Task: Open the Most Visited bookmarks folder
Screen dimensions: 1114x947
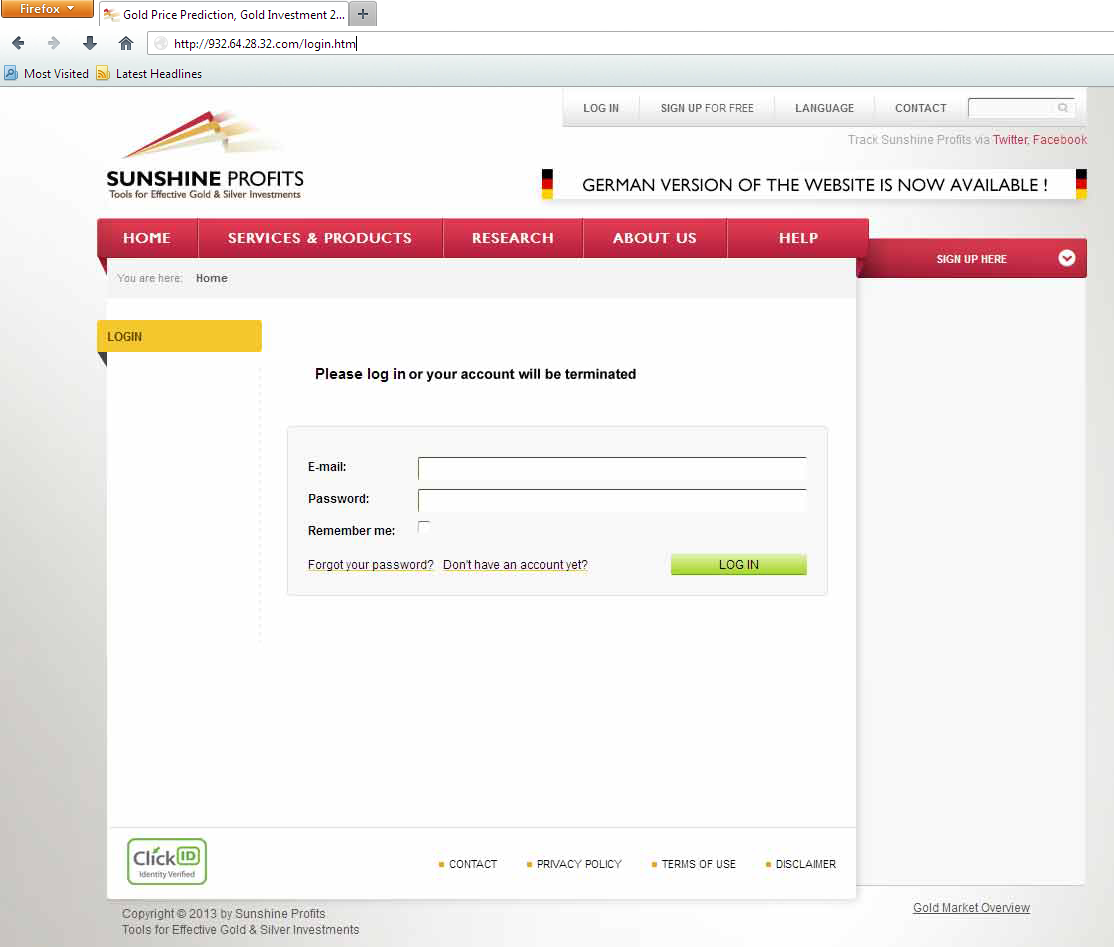Action: point(47,73)
